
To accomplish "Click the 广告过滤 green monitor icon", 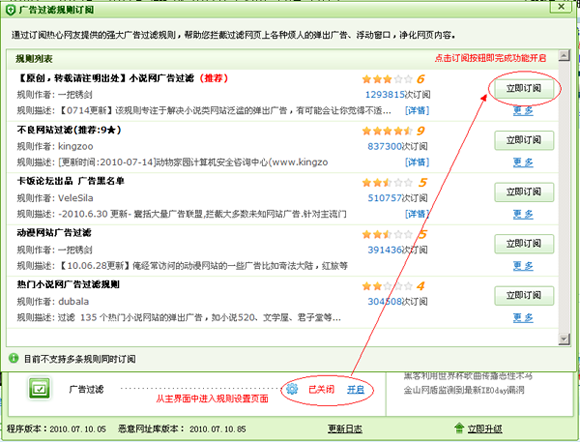I will (39, 388).
